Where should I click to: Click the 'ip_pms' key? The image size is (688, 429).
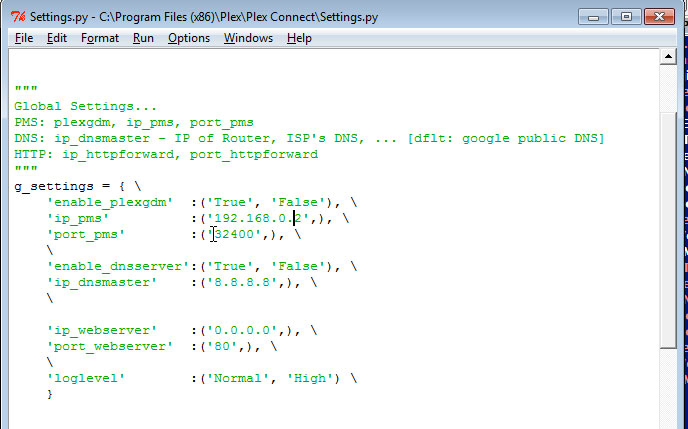tap(78, 218)
